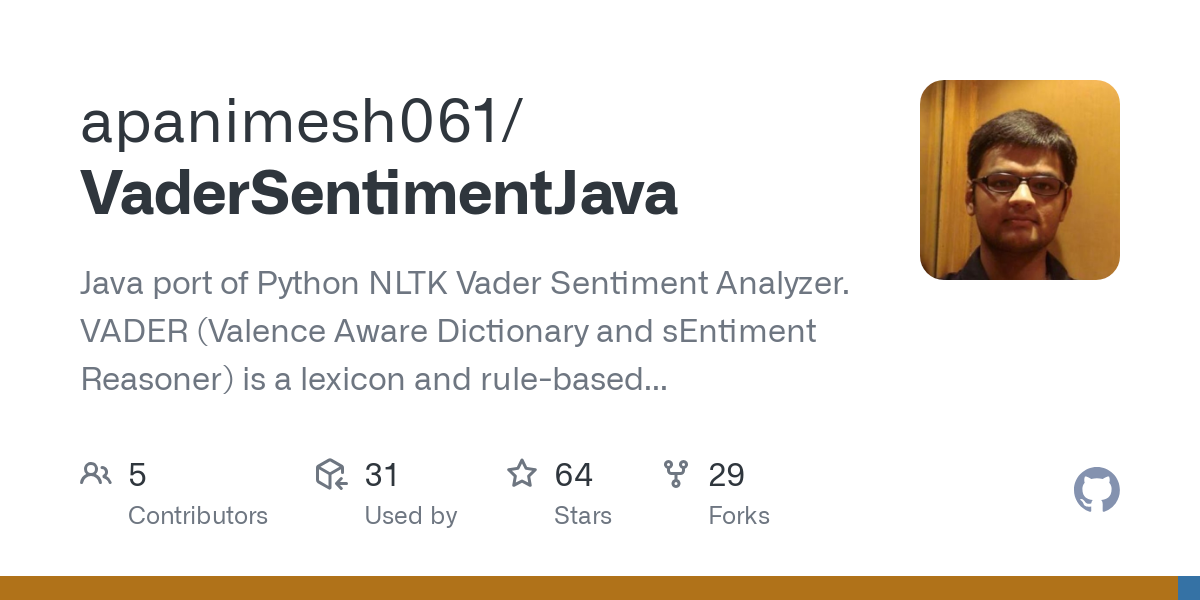The width and height of the screenshot is (1200, 600).
Task: Click the GitHub Octocat logo
Action: (1096, 490)
